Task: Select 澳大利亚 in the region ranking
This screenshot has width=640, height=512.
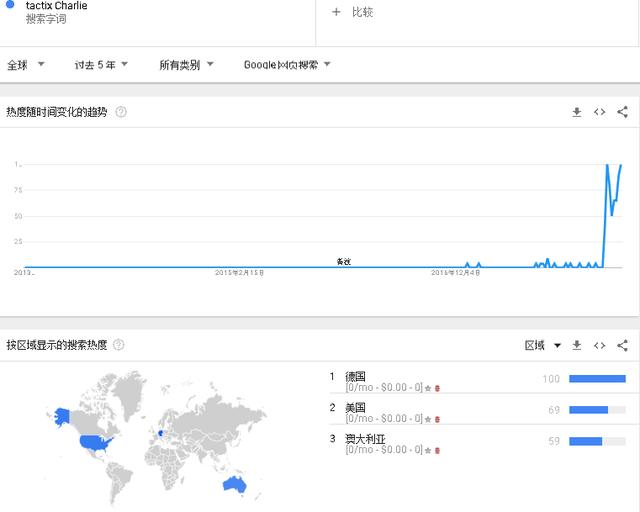Action: point(365,439)
